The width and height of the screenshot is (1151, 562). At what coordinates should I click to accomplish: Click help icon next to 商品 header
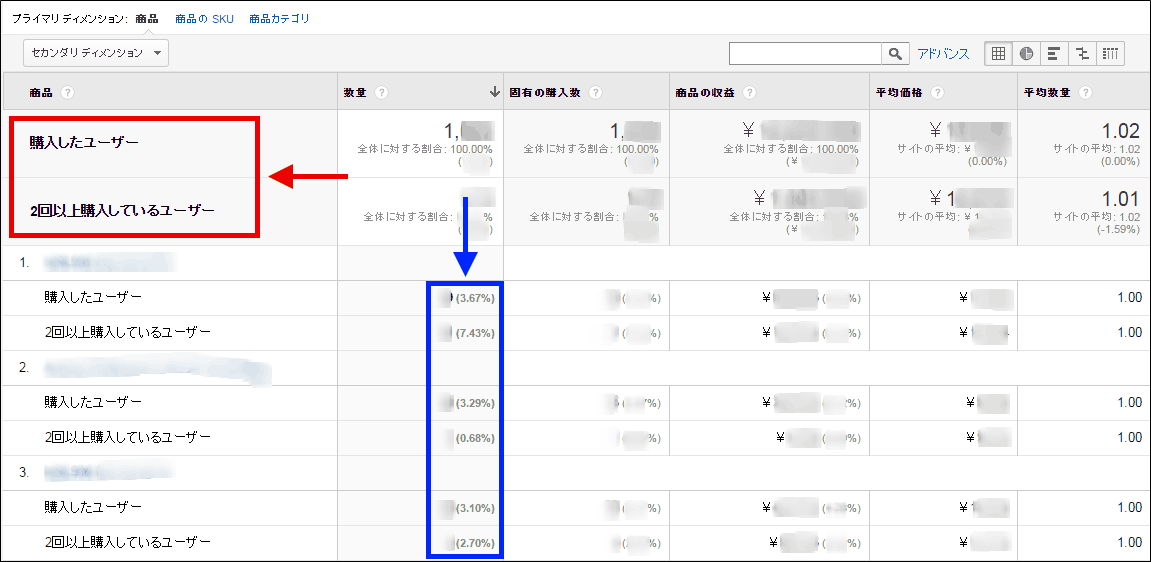(x=68, y=93)
